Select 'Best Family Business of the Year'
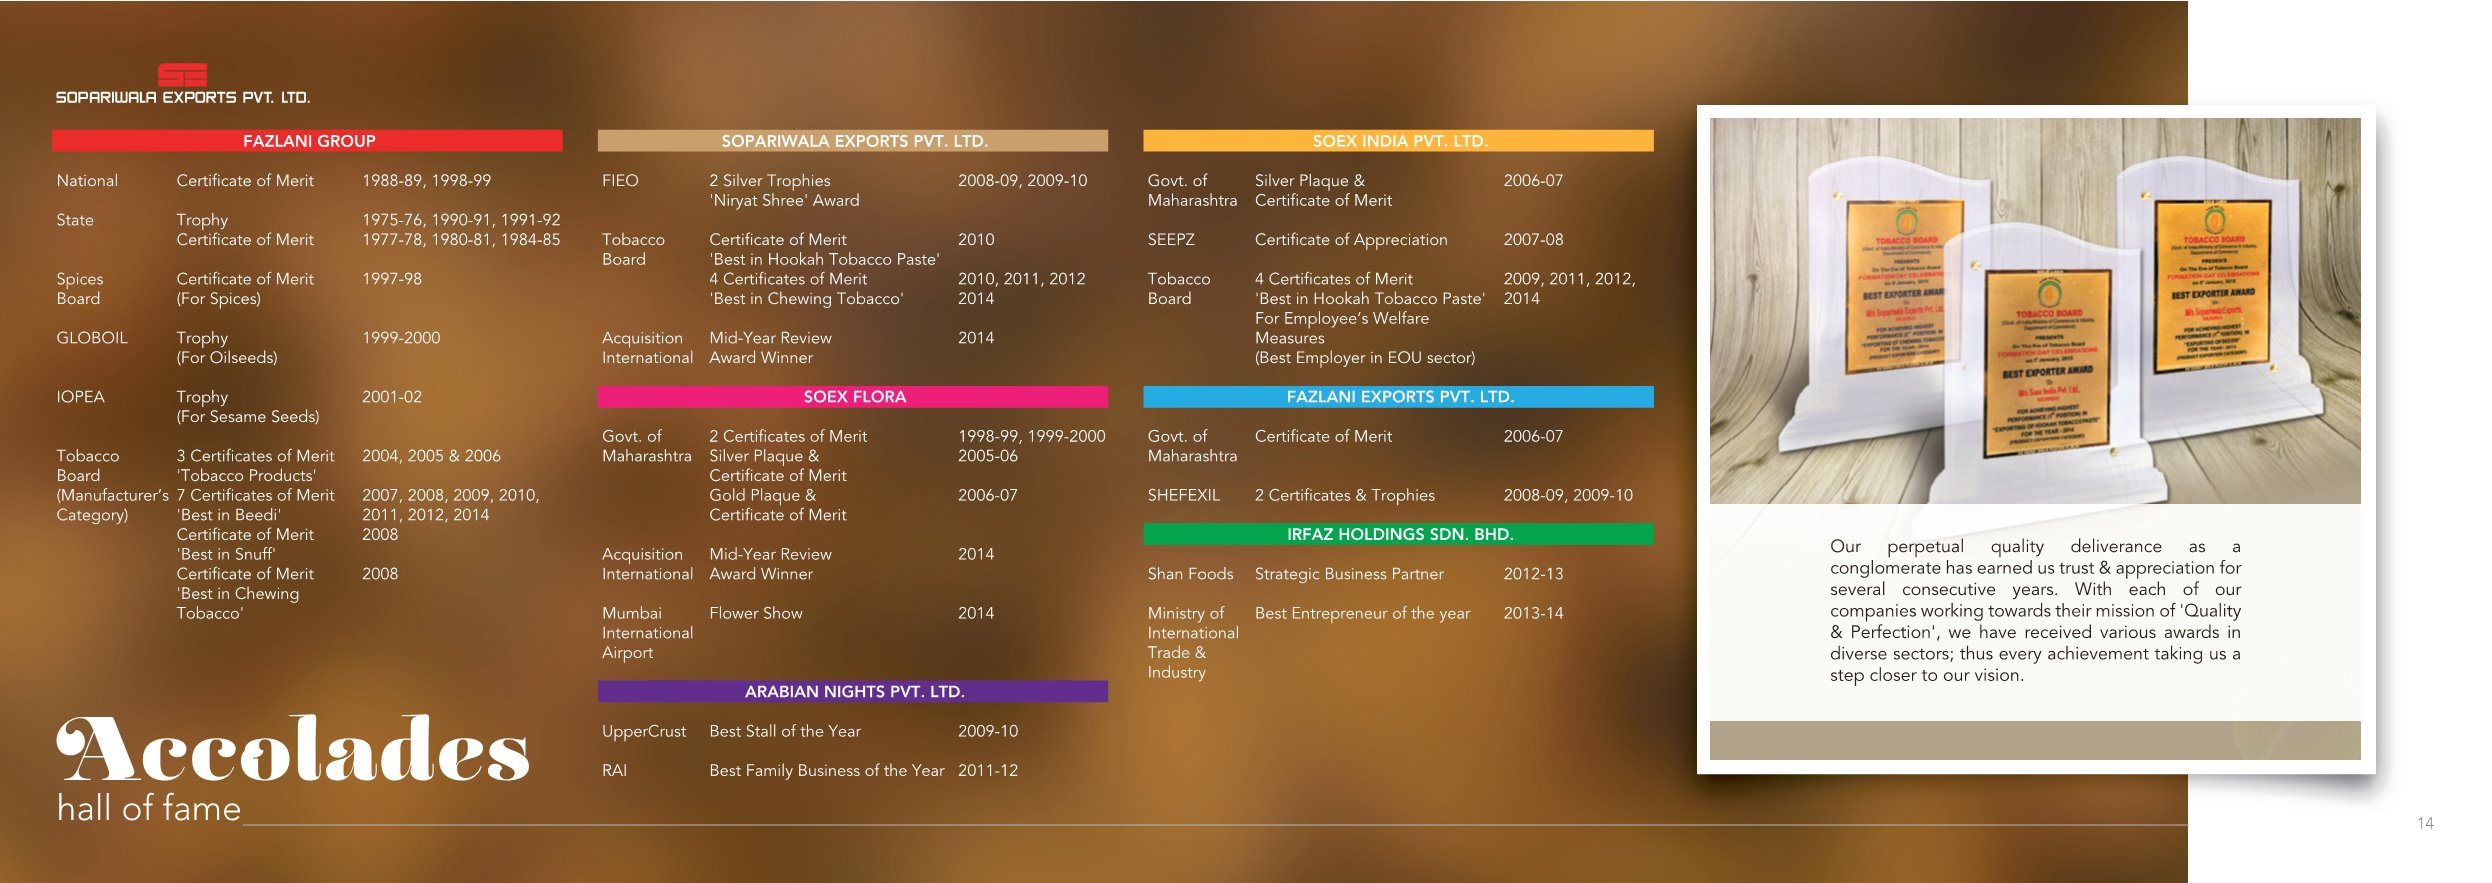Screen dimensions: 2492x883 point(826,771)
